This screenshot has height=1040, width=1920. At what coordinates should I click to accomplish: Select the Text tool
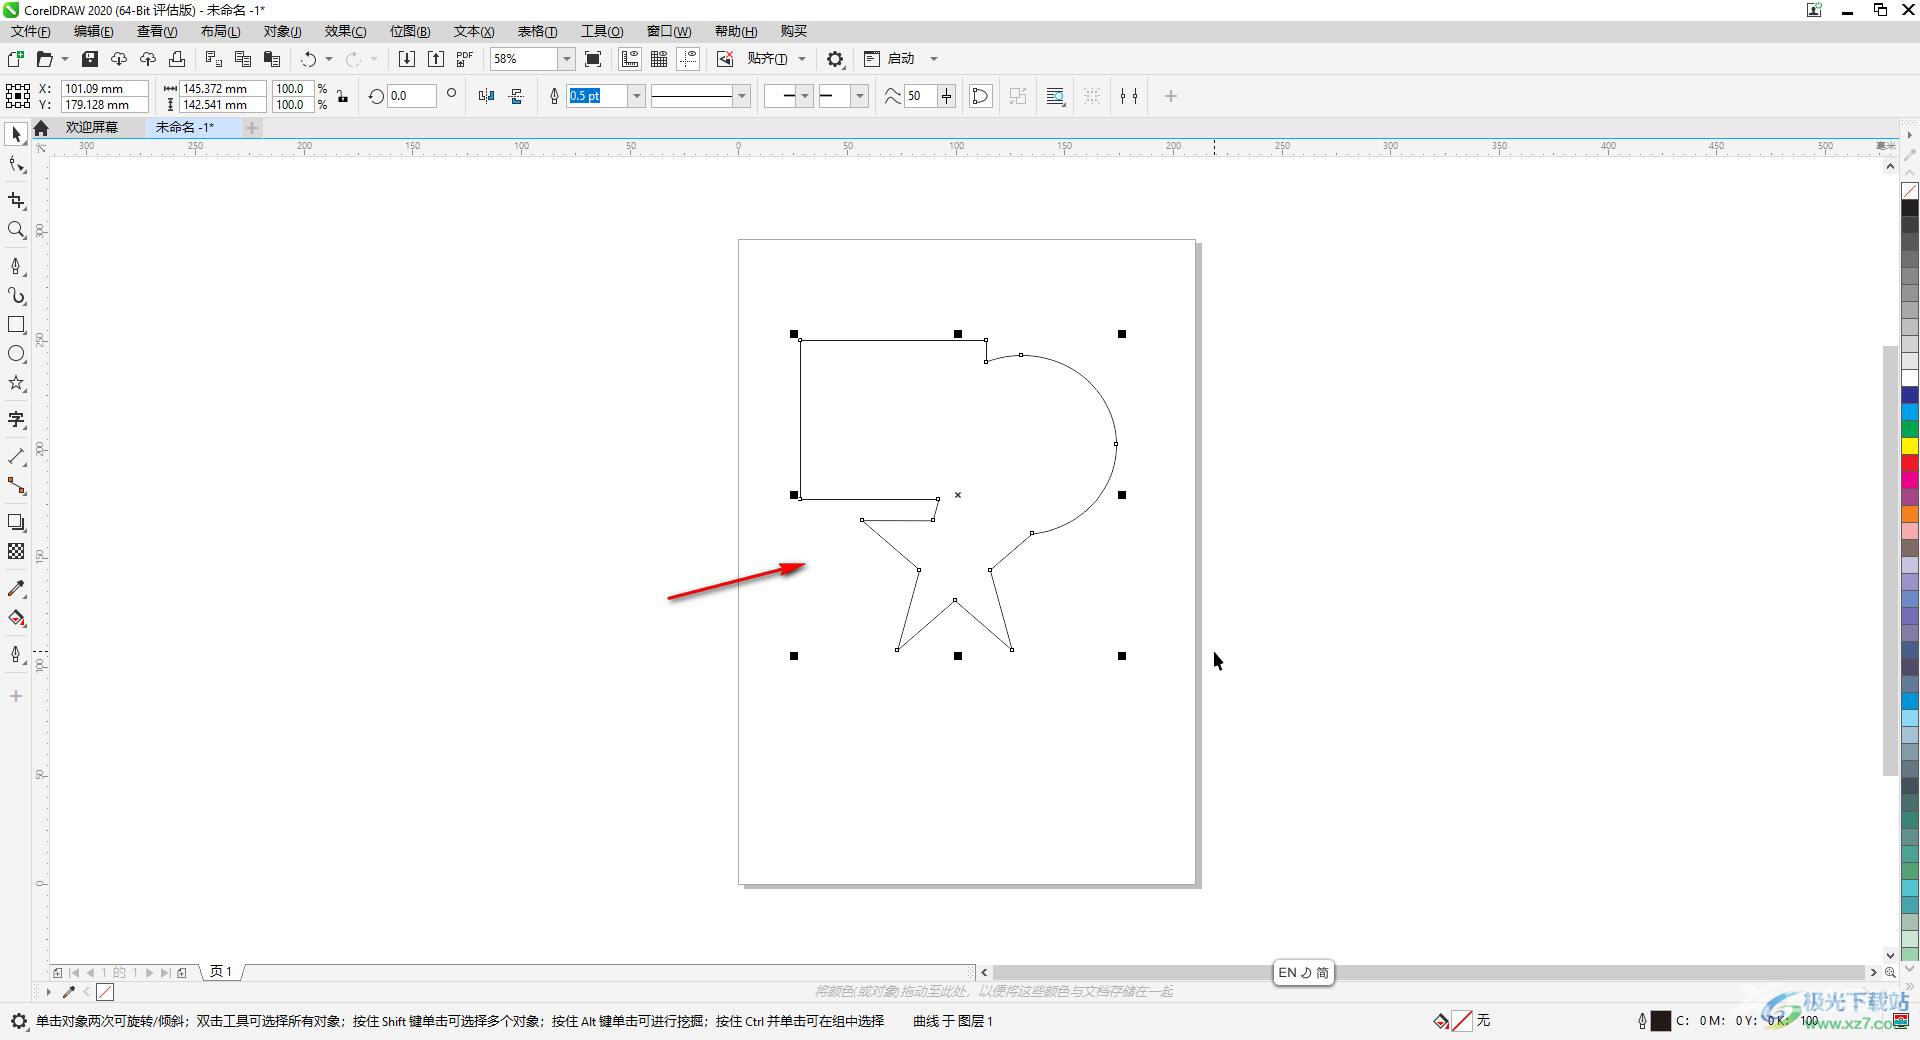pos(16,420)
